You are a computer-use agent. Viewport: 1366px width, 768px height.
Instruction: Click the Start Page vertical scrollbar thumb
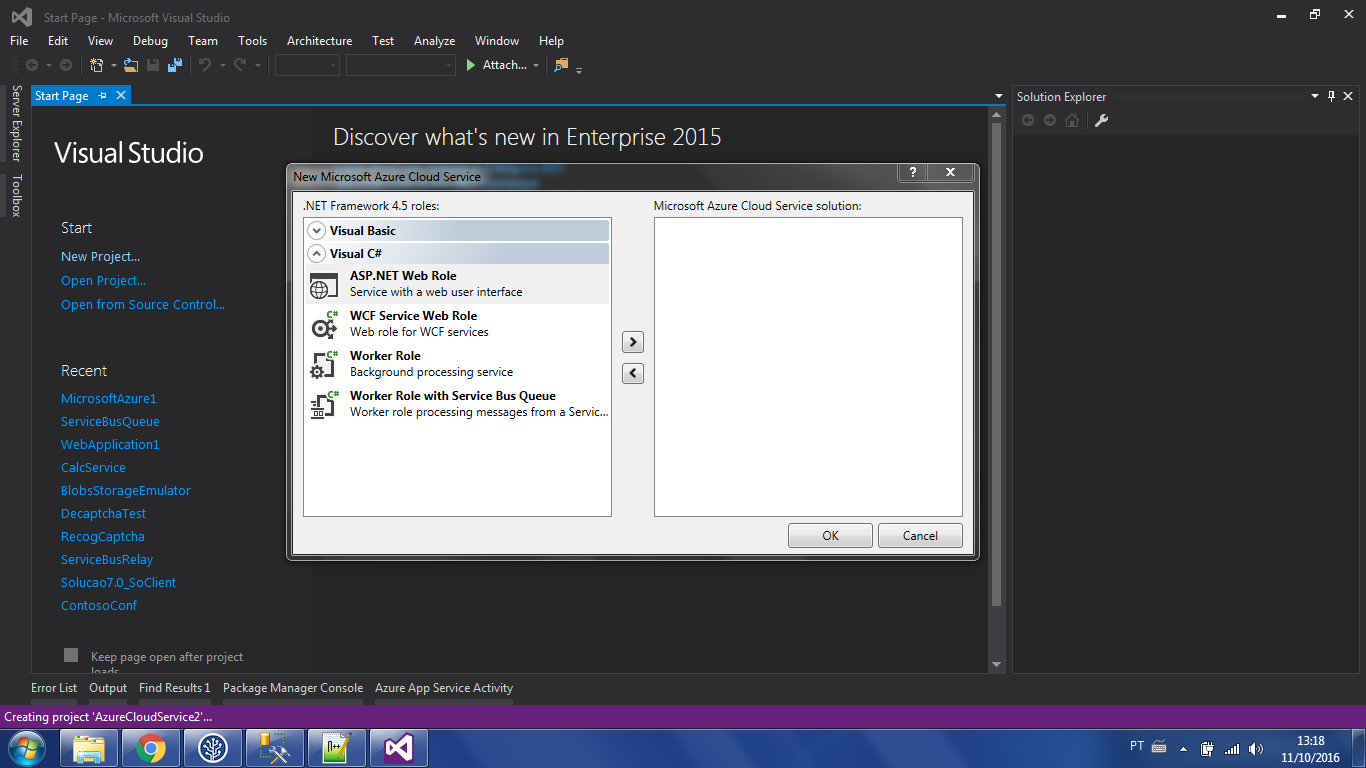[996, 364]
